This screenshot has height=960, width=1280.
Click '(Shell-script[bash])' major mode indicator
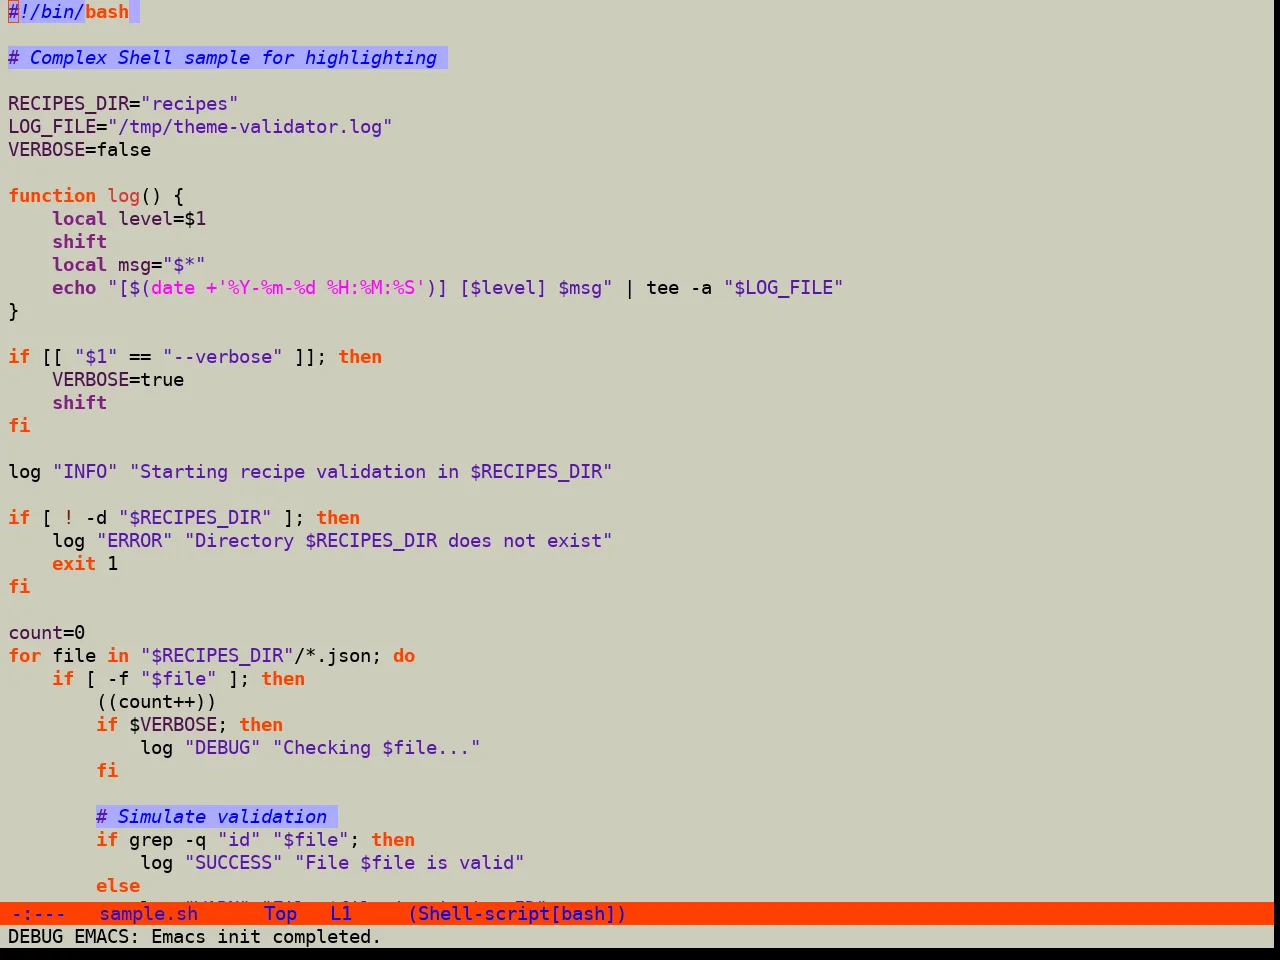[517, 914]
